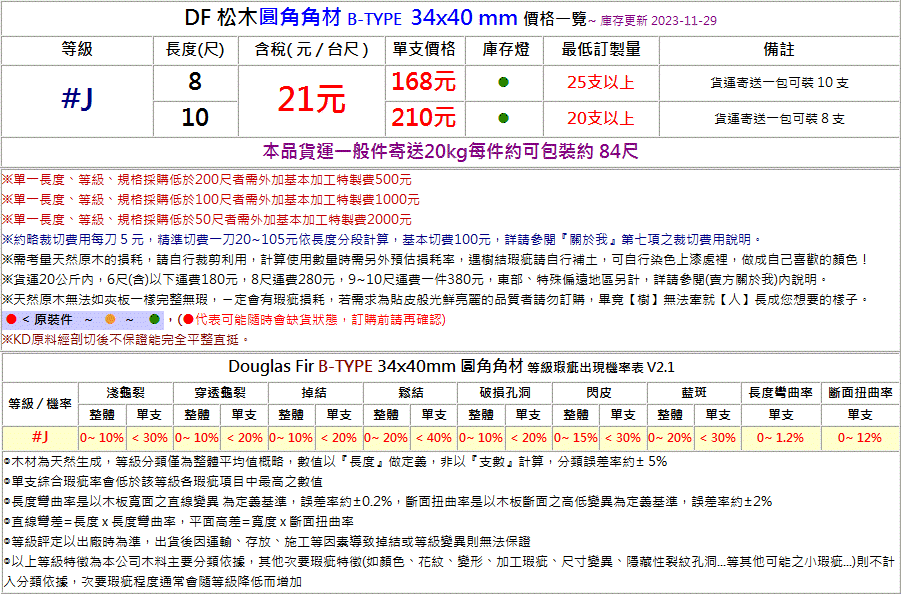901x594 pixels.
Task: Click the red dot in the stock legend
Action: [11, 320]
